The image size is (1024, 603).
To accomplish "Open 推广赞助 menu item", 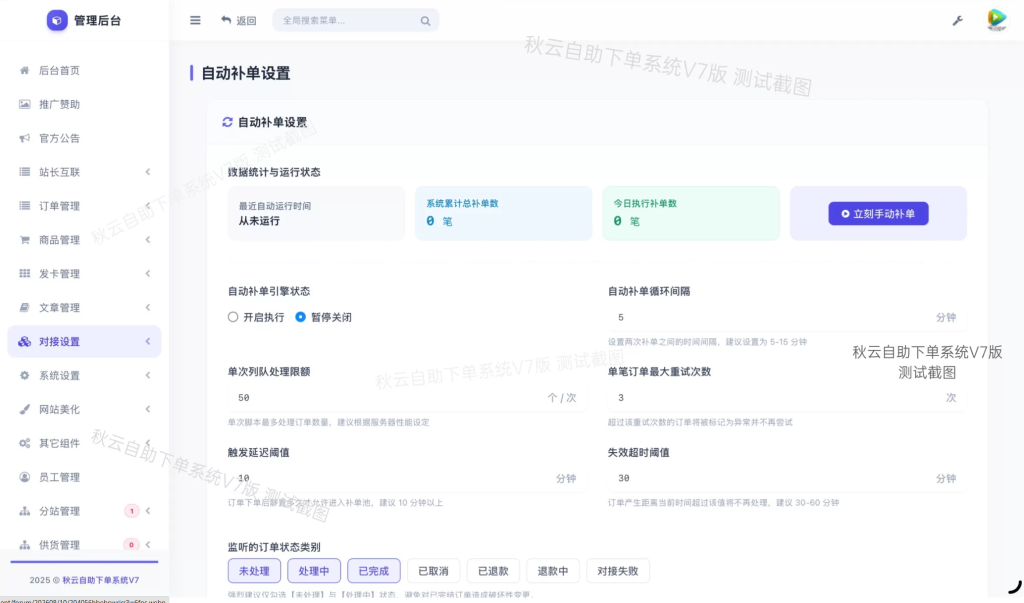I will point(84,105).
